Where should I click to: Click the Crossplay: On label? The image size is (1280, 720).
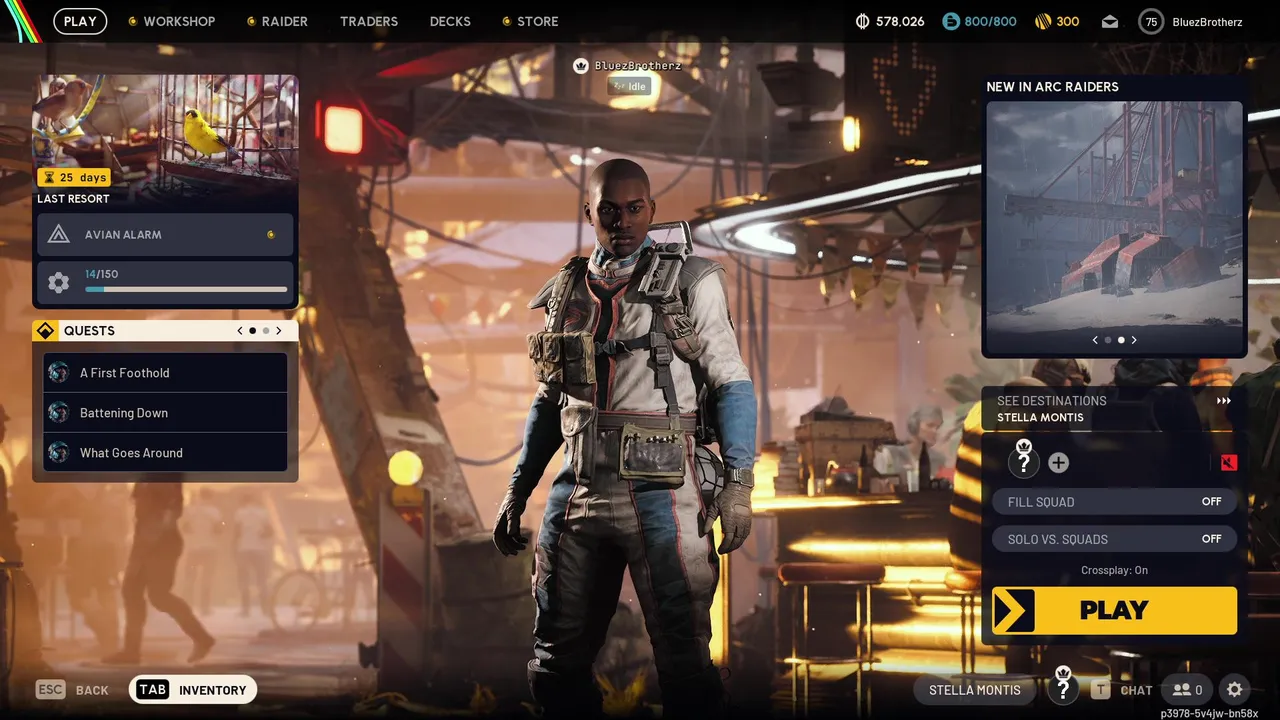[1114, 570]
